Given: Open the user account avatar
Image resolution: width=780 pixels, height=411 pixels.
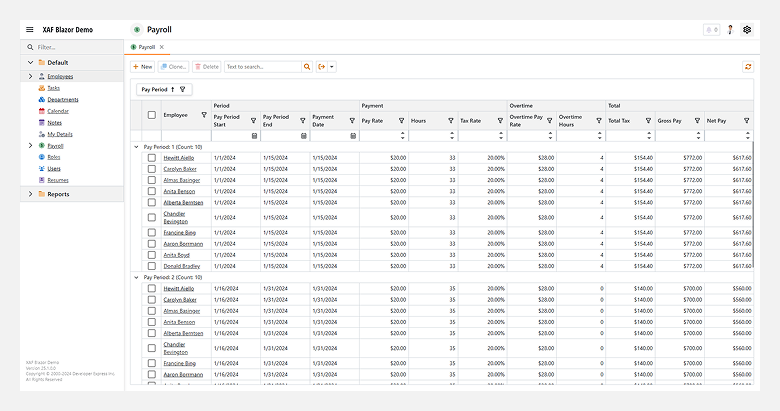Looking at the screenshot, I should point(730,30).
